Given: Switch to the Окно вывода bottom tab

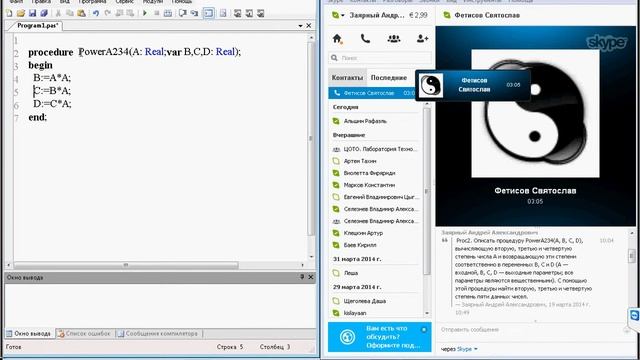Looking at the screenshot, I should (x=29, y=334).
